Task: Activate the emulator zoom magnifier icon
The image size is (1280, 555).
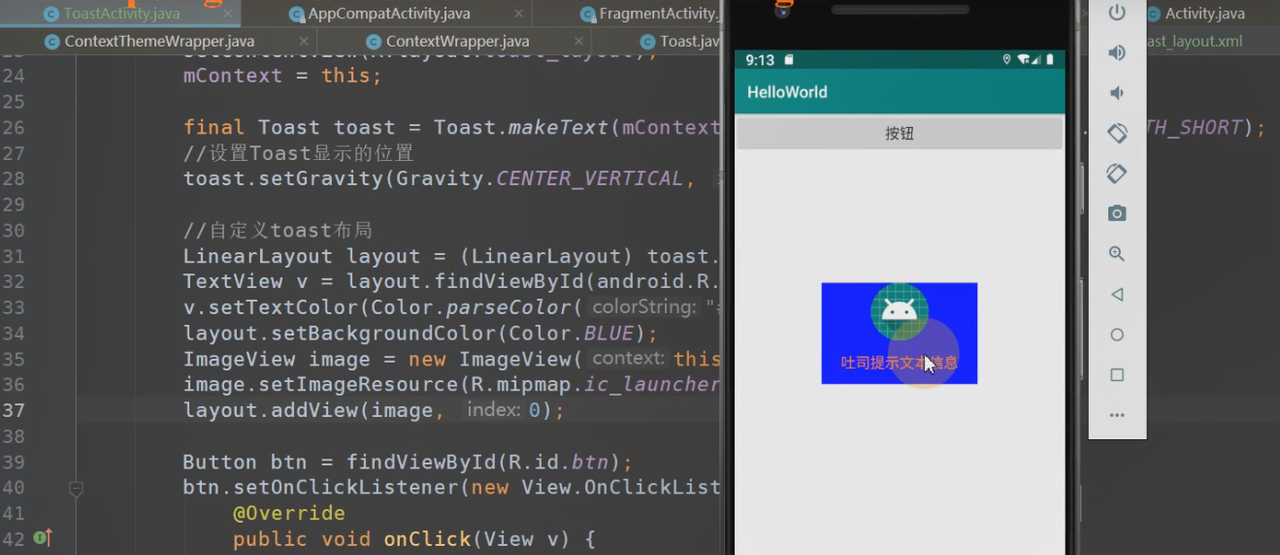Action: 1117,254
